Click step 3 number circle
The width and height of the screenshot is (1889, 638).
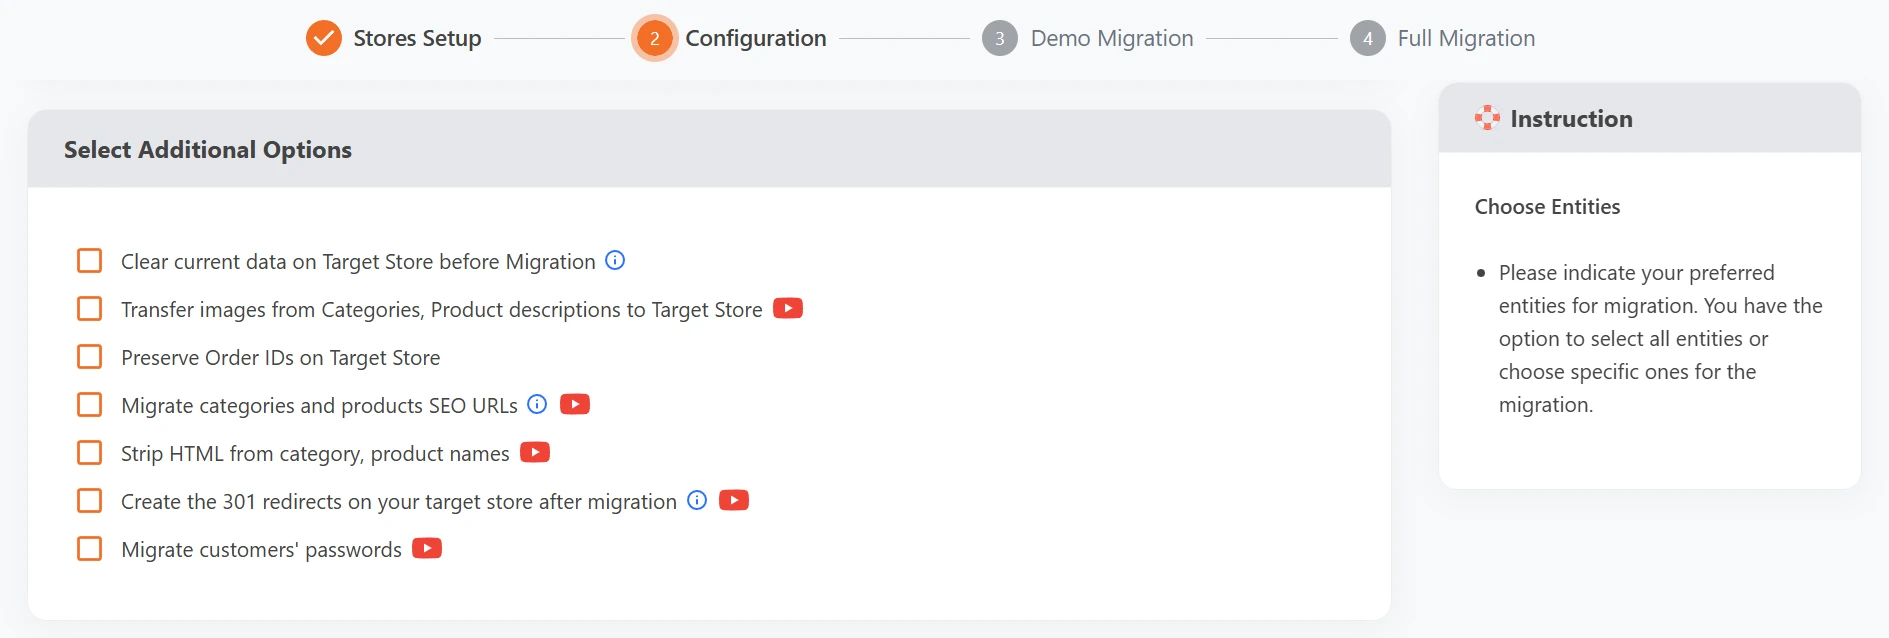(x=999, y=38)
